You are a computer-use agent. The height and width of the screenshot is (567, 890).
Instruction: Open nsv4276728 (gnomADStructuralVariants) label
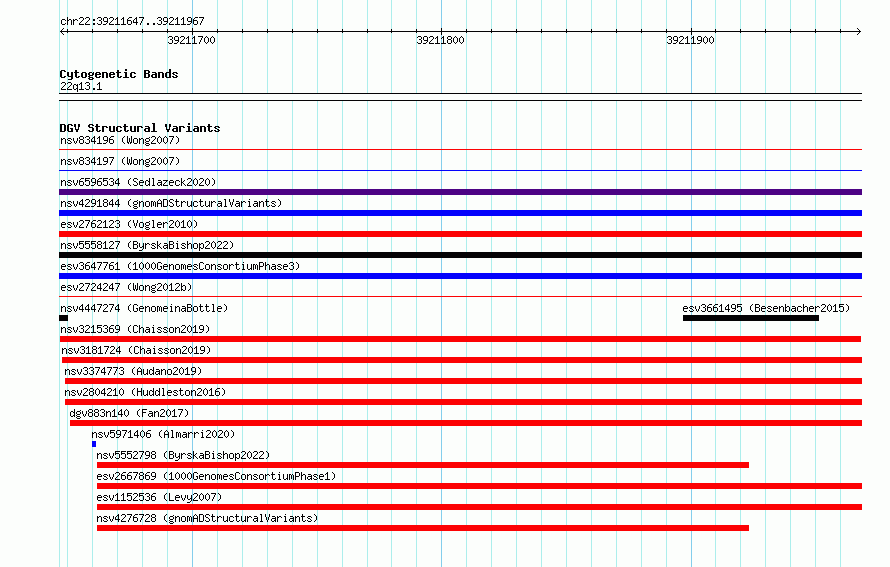[x=207, y=518]
